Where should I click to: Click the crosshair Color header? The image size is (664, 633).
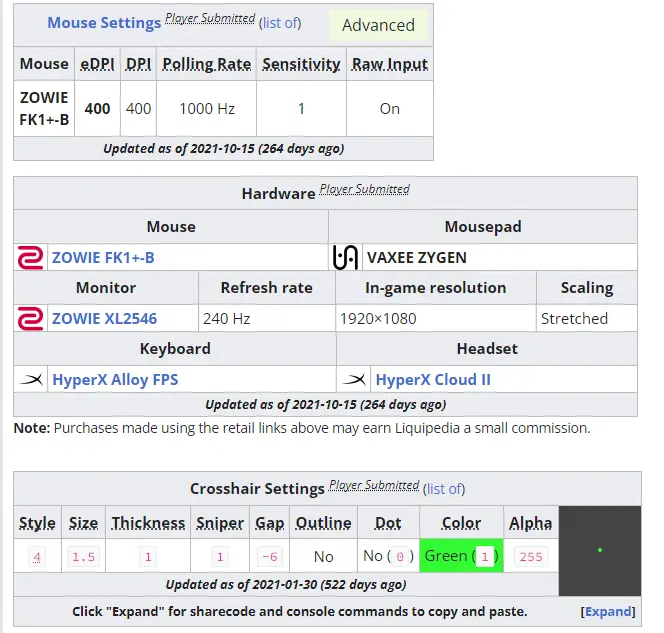click(461, 523)
